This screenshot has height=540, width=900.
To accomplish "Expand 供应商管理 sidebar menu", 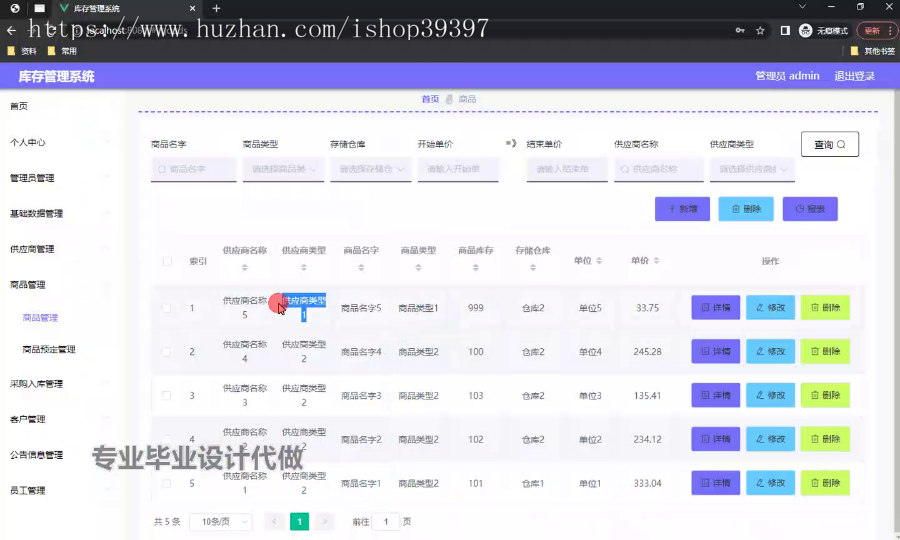I will [60, 249].
